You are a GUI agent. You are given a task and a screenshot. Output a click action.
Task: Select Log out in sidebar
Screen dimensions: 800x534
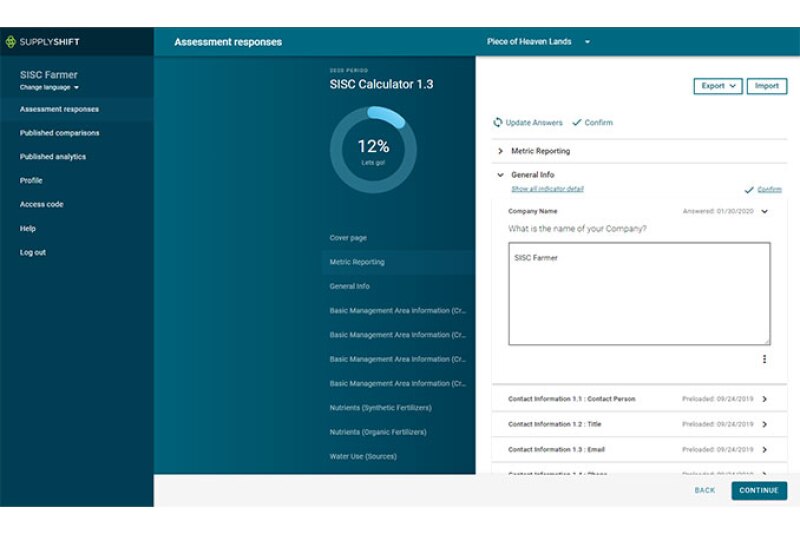[x=33, y=252]
